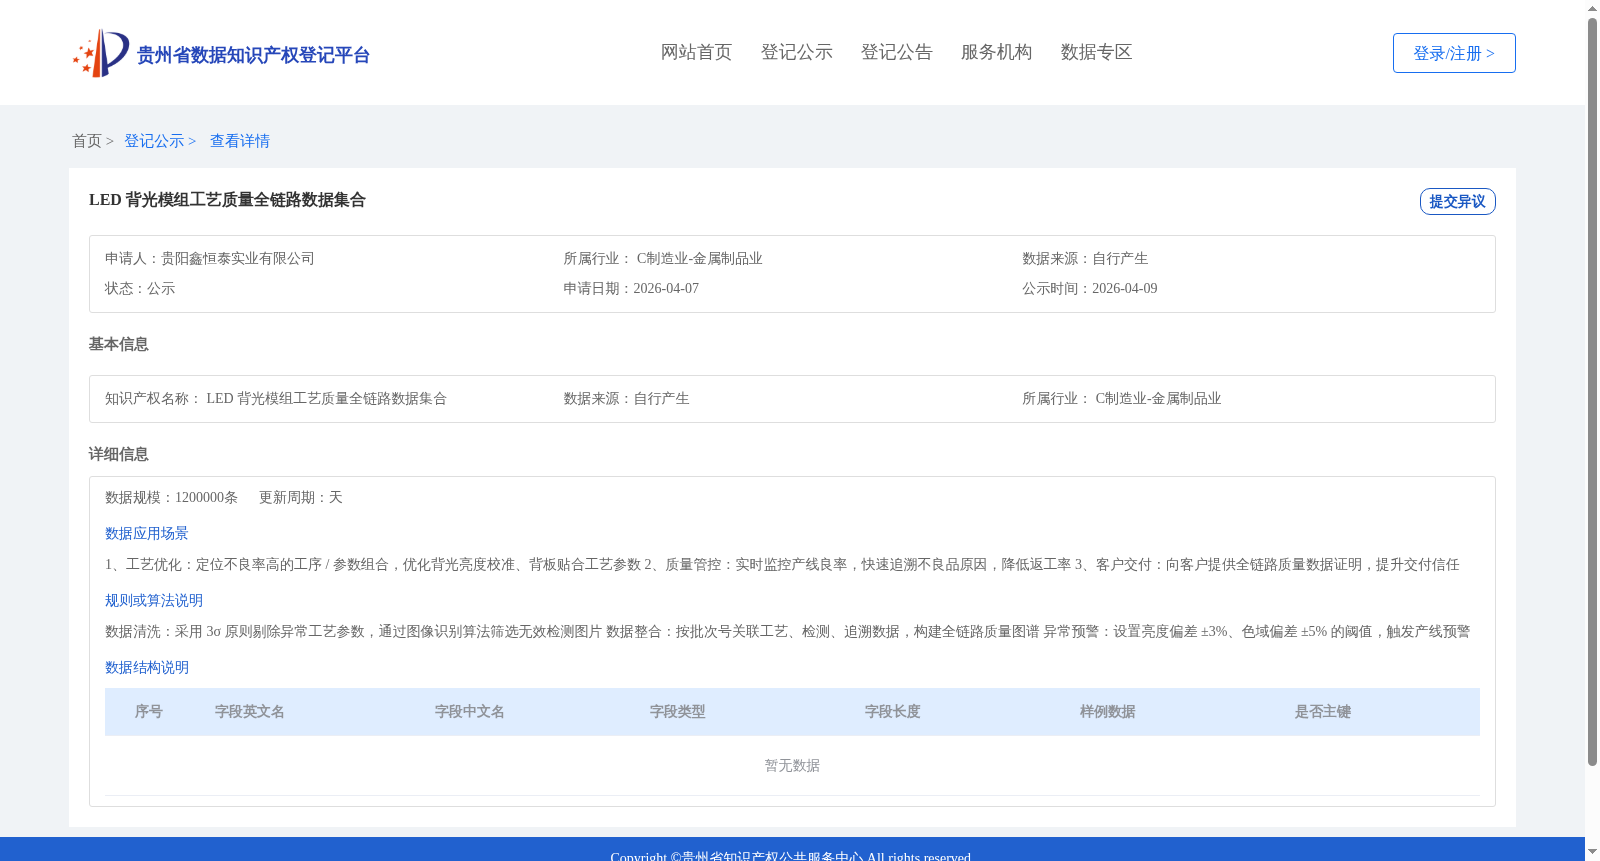Click 公示时间：2026-04-09 text
Image resolution: width=1600 pixels, height=861 pixels.
pos(1090,288)
